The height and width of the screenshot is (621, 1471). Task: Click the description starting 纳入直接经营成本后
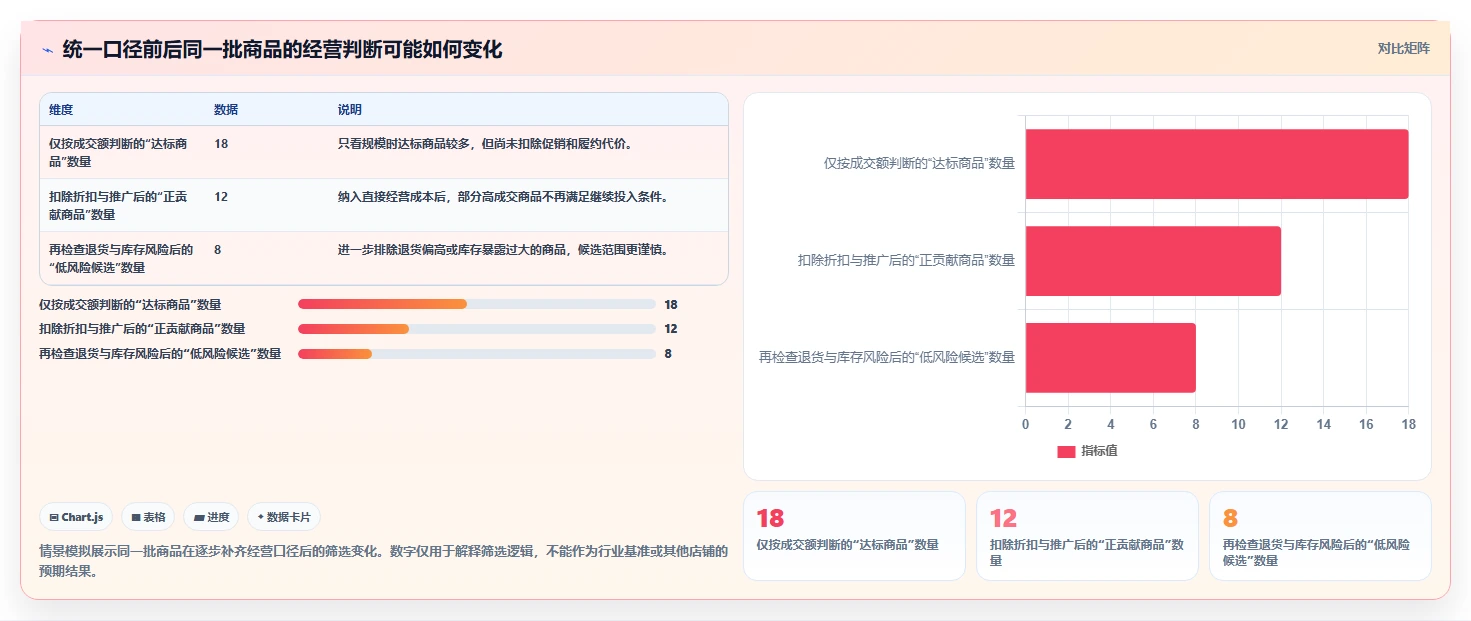click(x=503, y=196)
